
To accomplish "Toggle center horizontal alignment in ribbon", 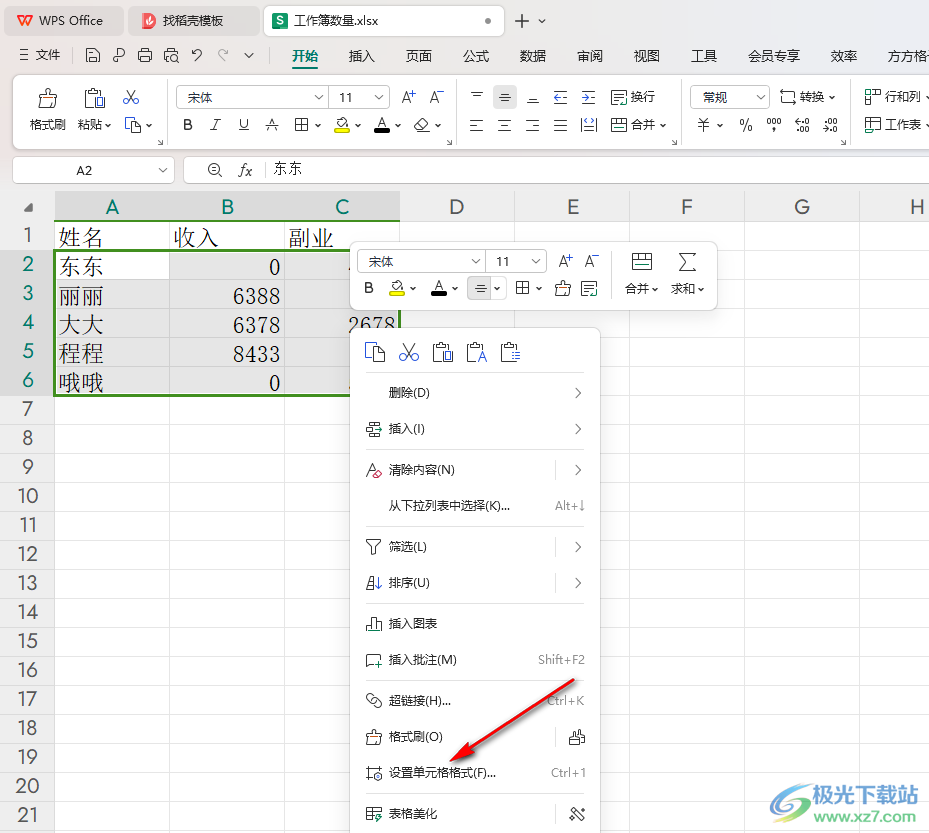I will point(505,125).
